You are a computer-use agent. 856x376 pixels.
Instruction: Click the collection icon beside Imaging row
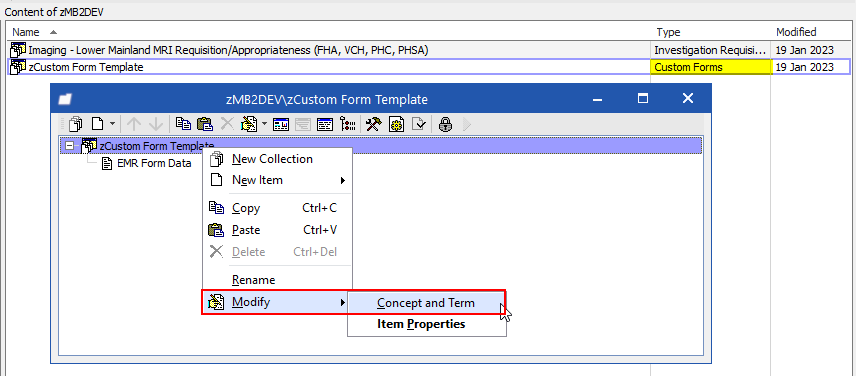[x=18, y=50]
